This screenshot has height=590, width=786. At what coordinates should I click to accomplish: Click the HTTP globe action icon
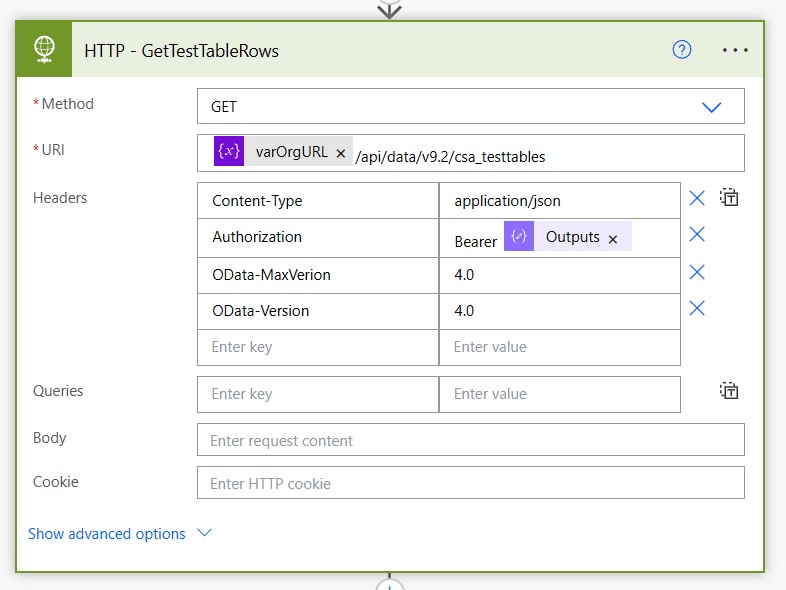[x=44, y=50]
